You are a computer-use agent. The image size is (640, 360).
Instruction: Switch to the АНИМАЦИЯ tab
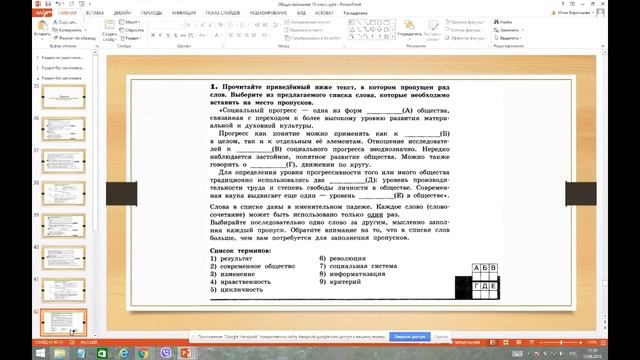[184, 13]
